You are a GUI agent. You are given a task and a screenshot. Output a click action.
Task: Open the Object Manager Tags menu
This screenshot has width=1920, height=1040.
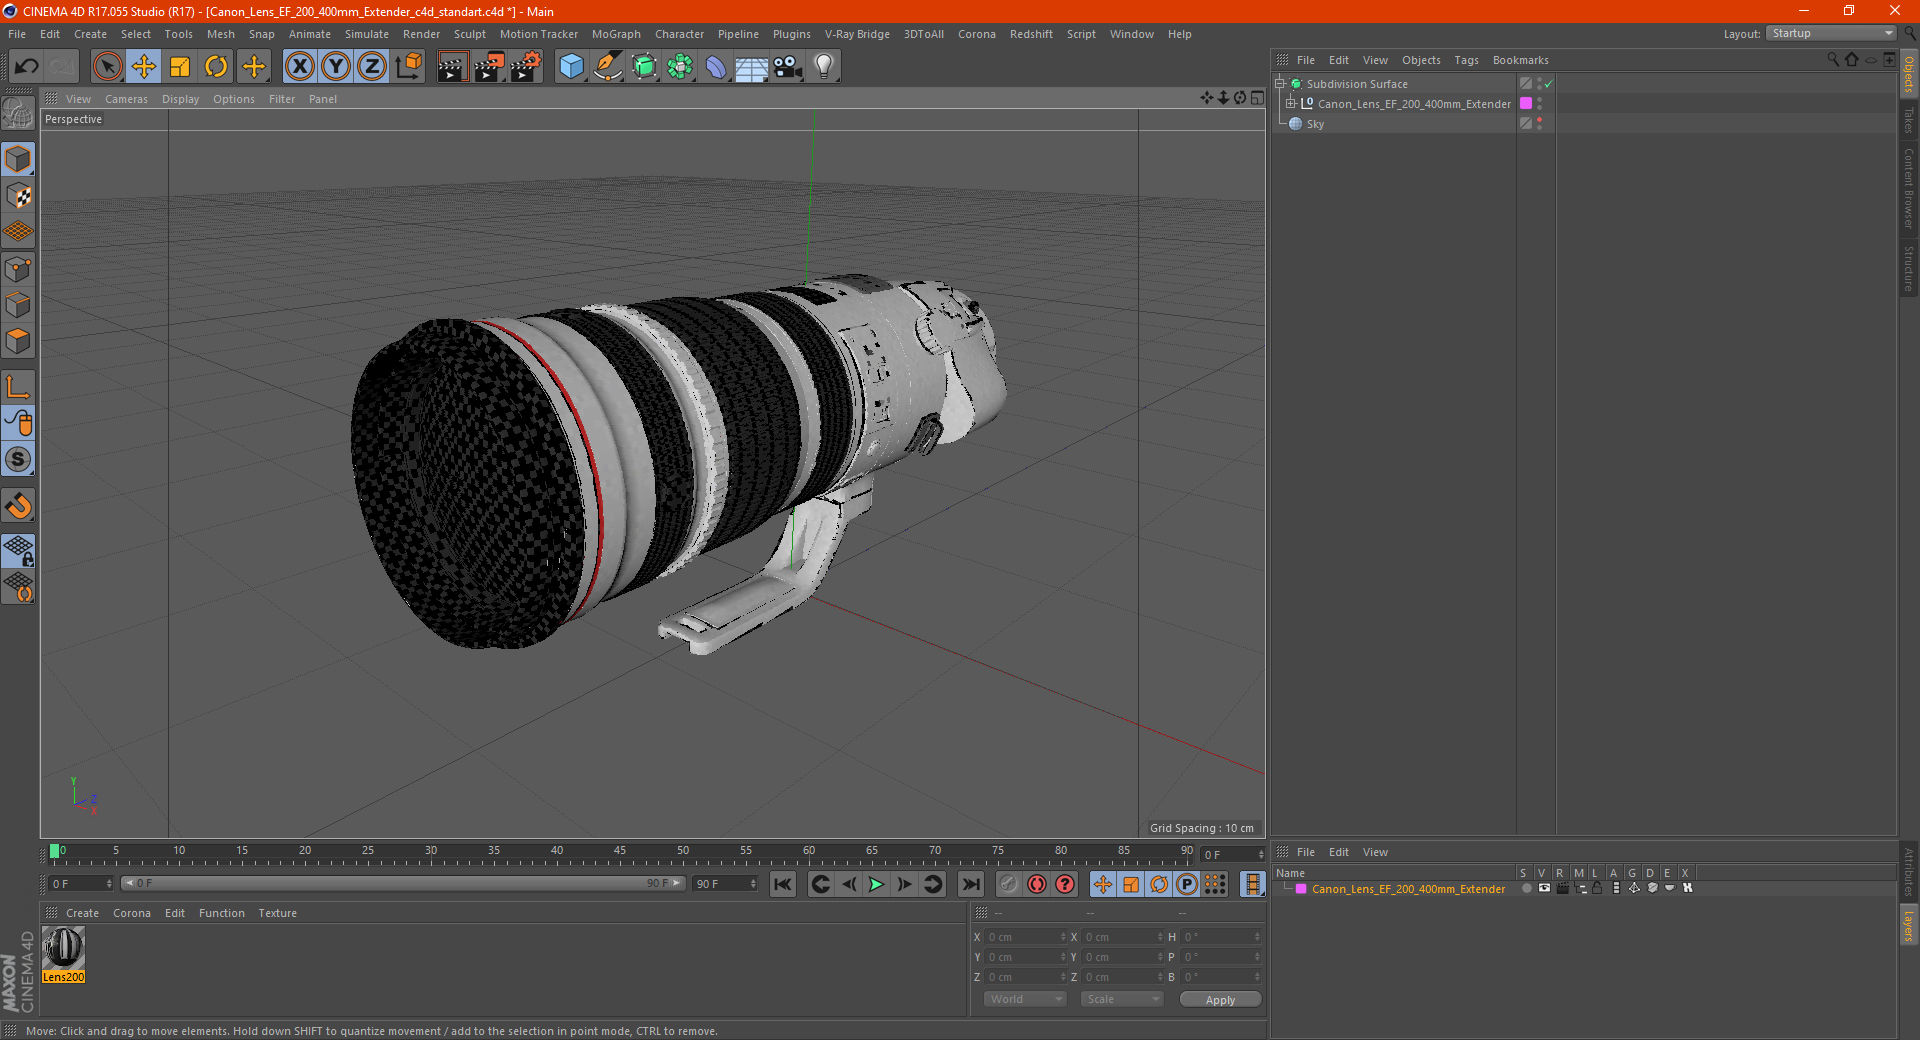click(x=1466, y=60)
